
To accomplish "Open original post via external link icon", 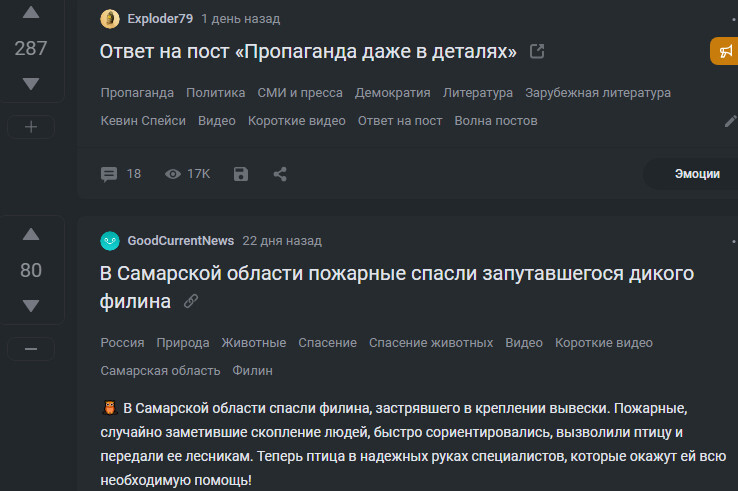I will pos(537,51).
